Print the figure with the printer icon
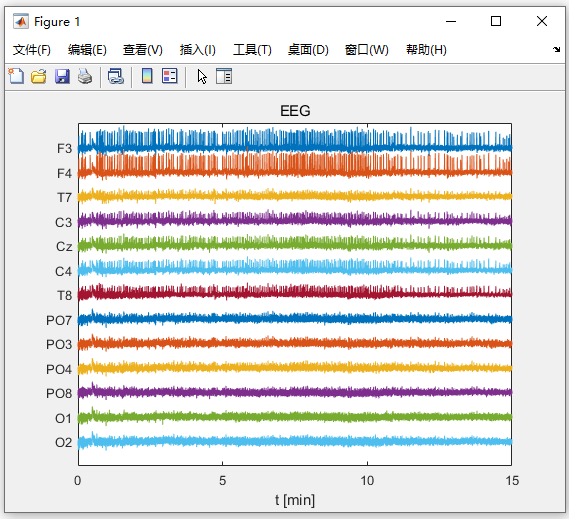Image resolution: width=569 pixels, height=519 pixels. pyautogui.click(x=85, y=76)
